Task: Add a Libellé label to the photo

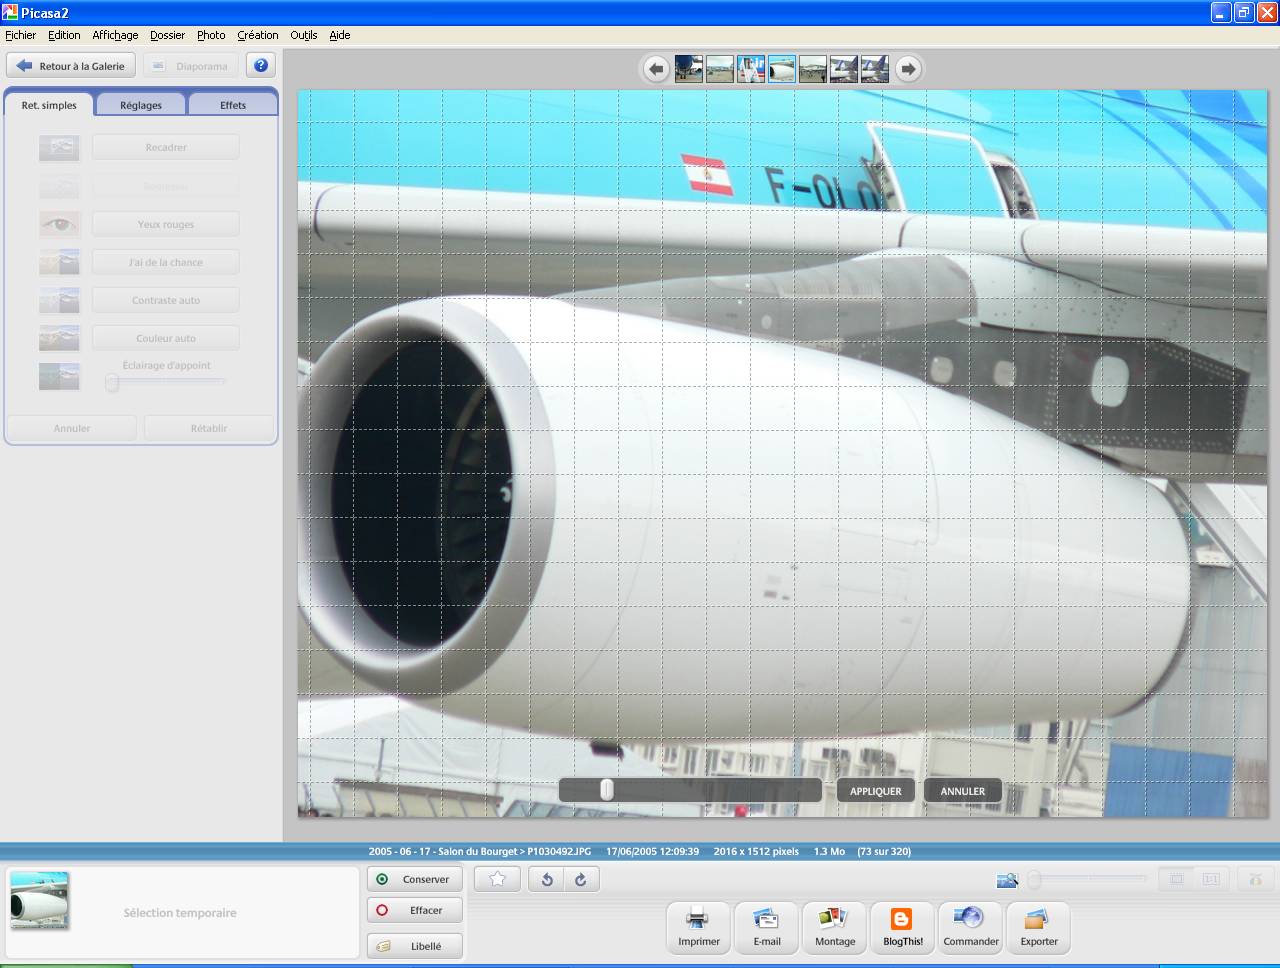Action: [x=415, y=946]
